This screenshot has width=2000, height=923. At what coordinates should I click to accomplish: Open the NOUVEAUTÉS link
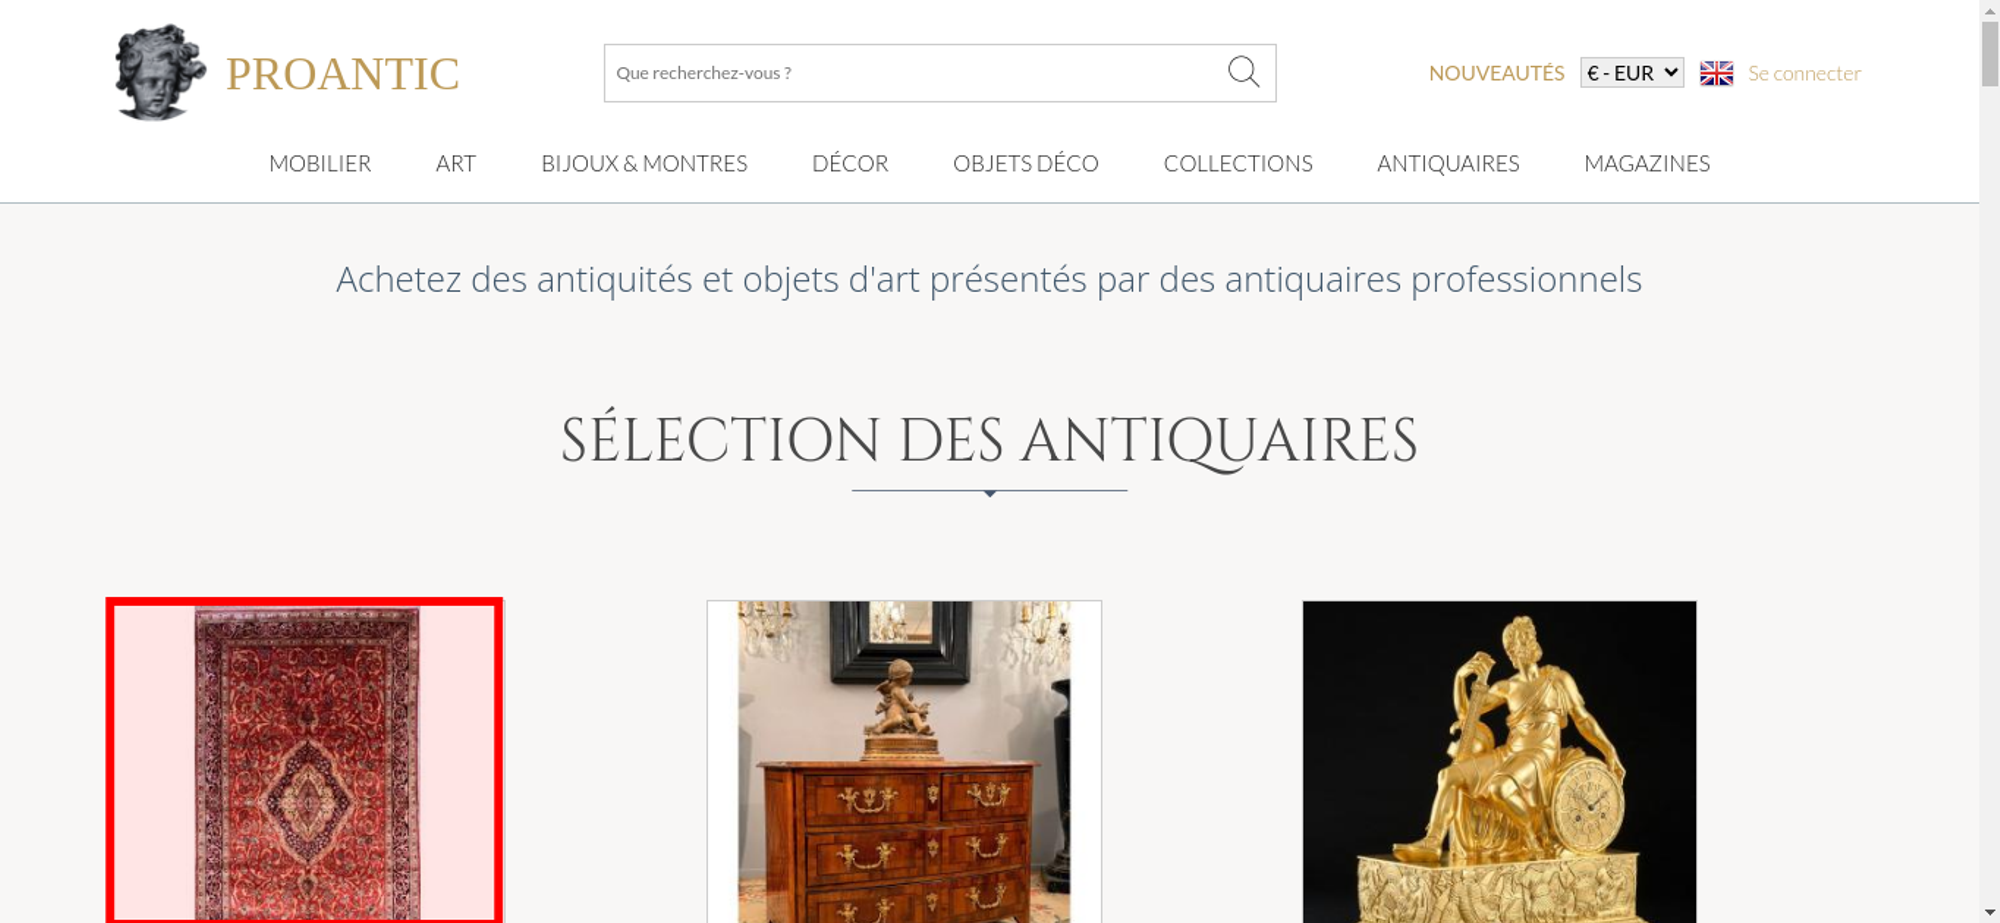tap(1496, 73)
